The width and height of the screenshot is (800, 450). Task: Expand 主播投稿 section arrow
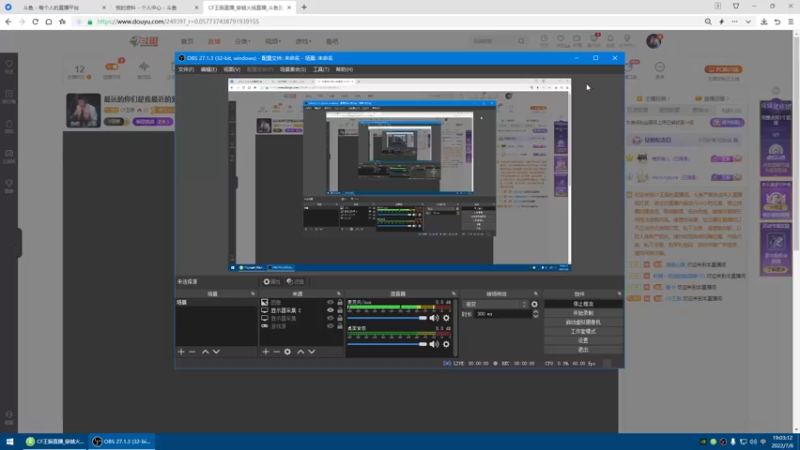click(668, 98)
